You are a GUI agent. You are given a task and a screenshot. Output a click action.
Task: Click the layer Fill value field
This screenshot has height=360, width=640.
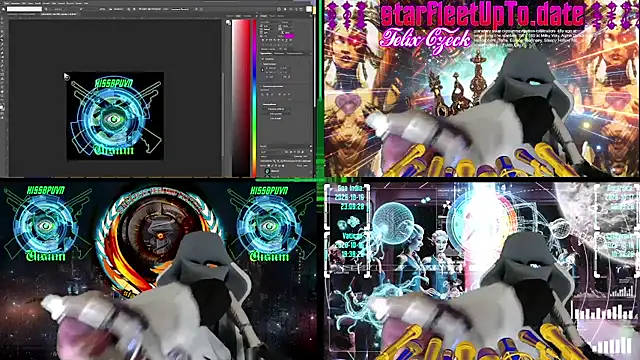click(x=306, y=165)
